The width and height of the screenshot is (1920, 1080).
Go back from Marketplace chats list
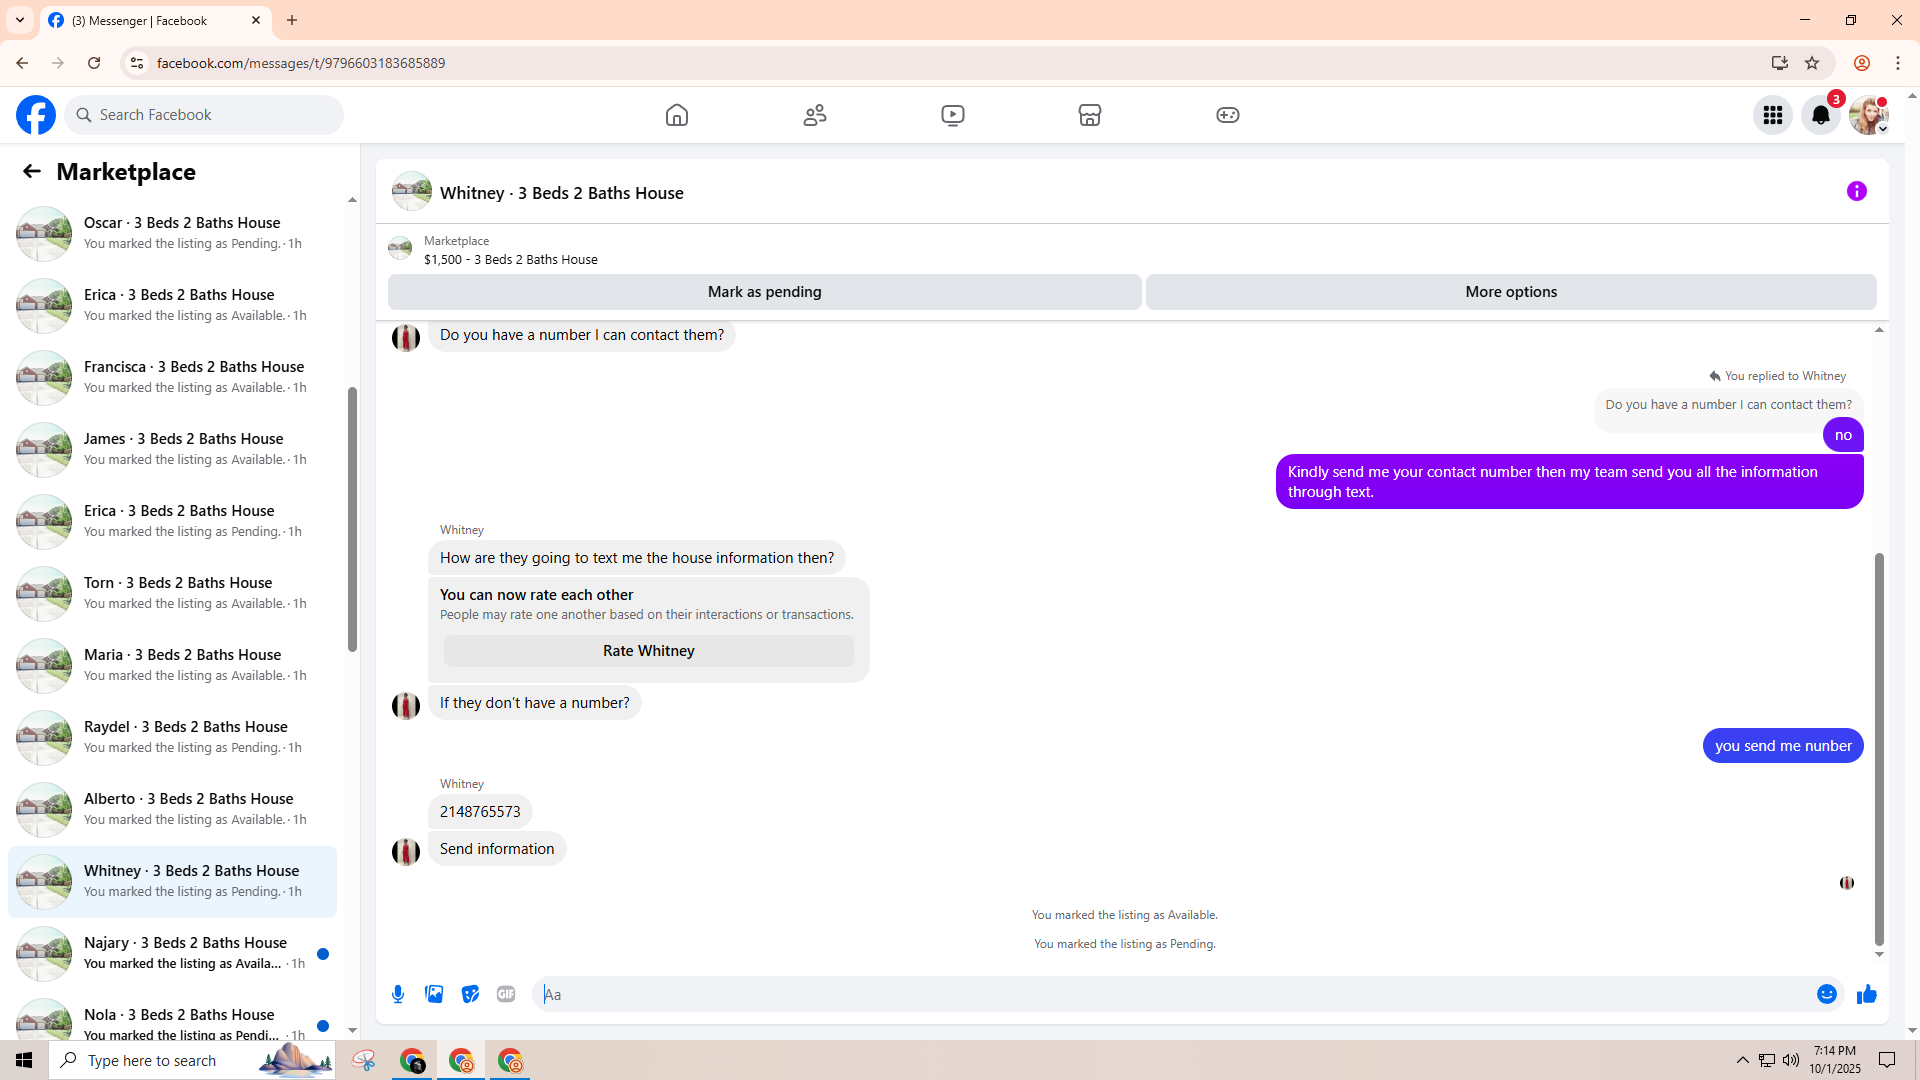point(32,172)
